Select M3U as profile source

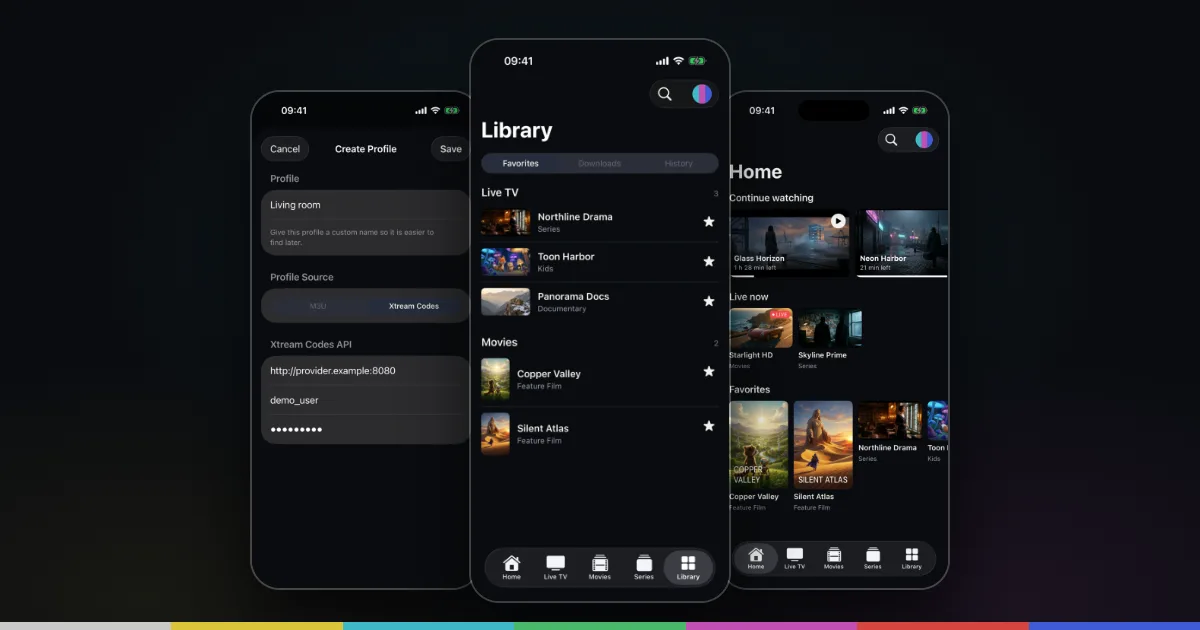point(318,306)
